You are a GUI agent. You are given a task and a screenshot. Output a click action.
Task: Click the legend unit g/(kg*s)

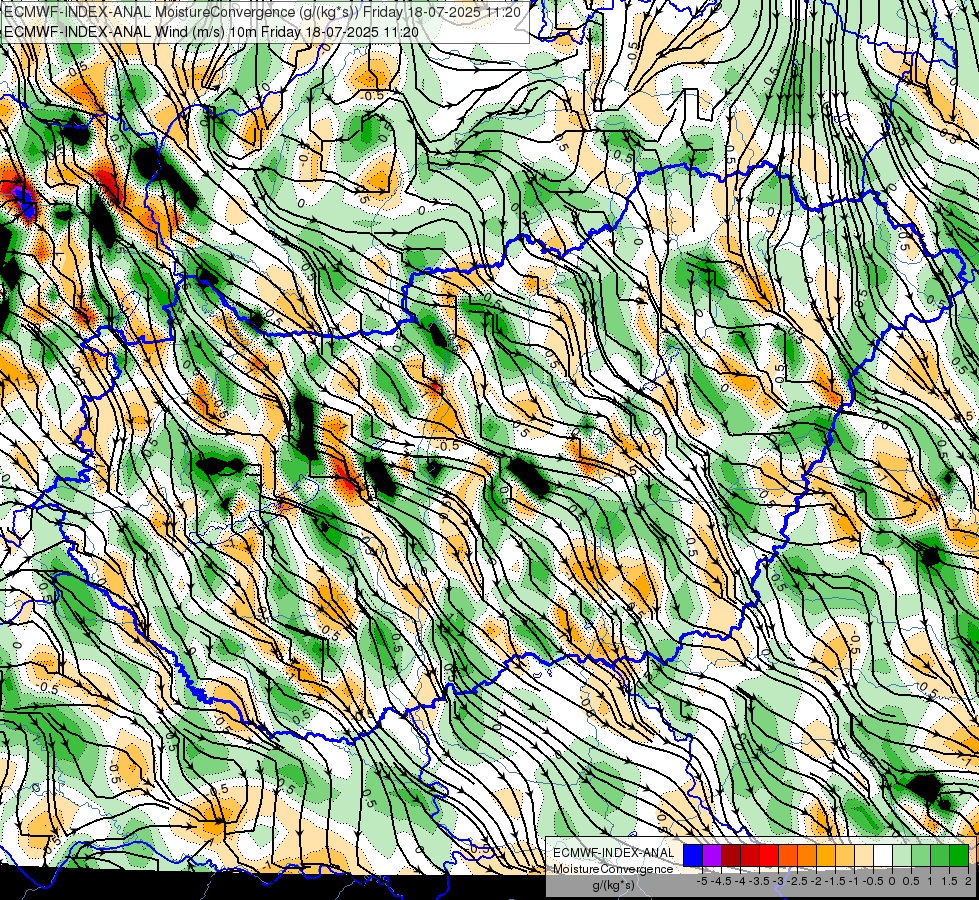tap(614, 885)
